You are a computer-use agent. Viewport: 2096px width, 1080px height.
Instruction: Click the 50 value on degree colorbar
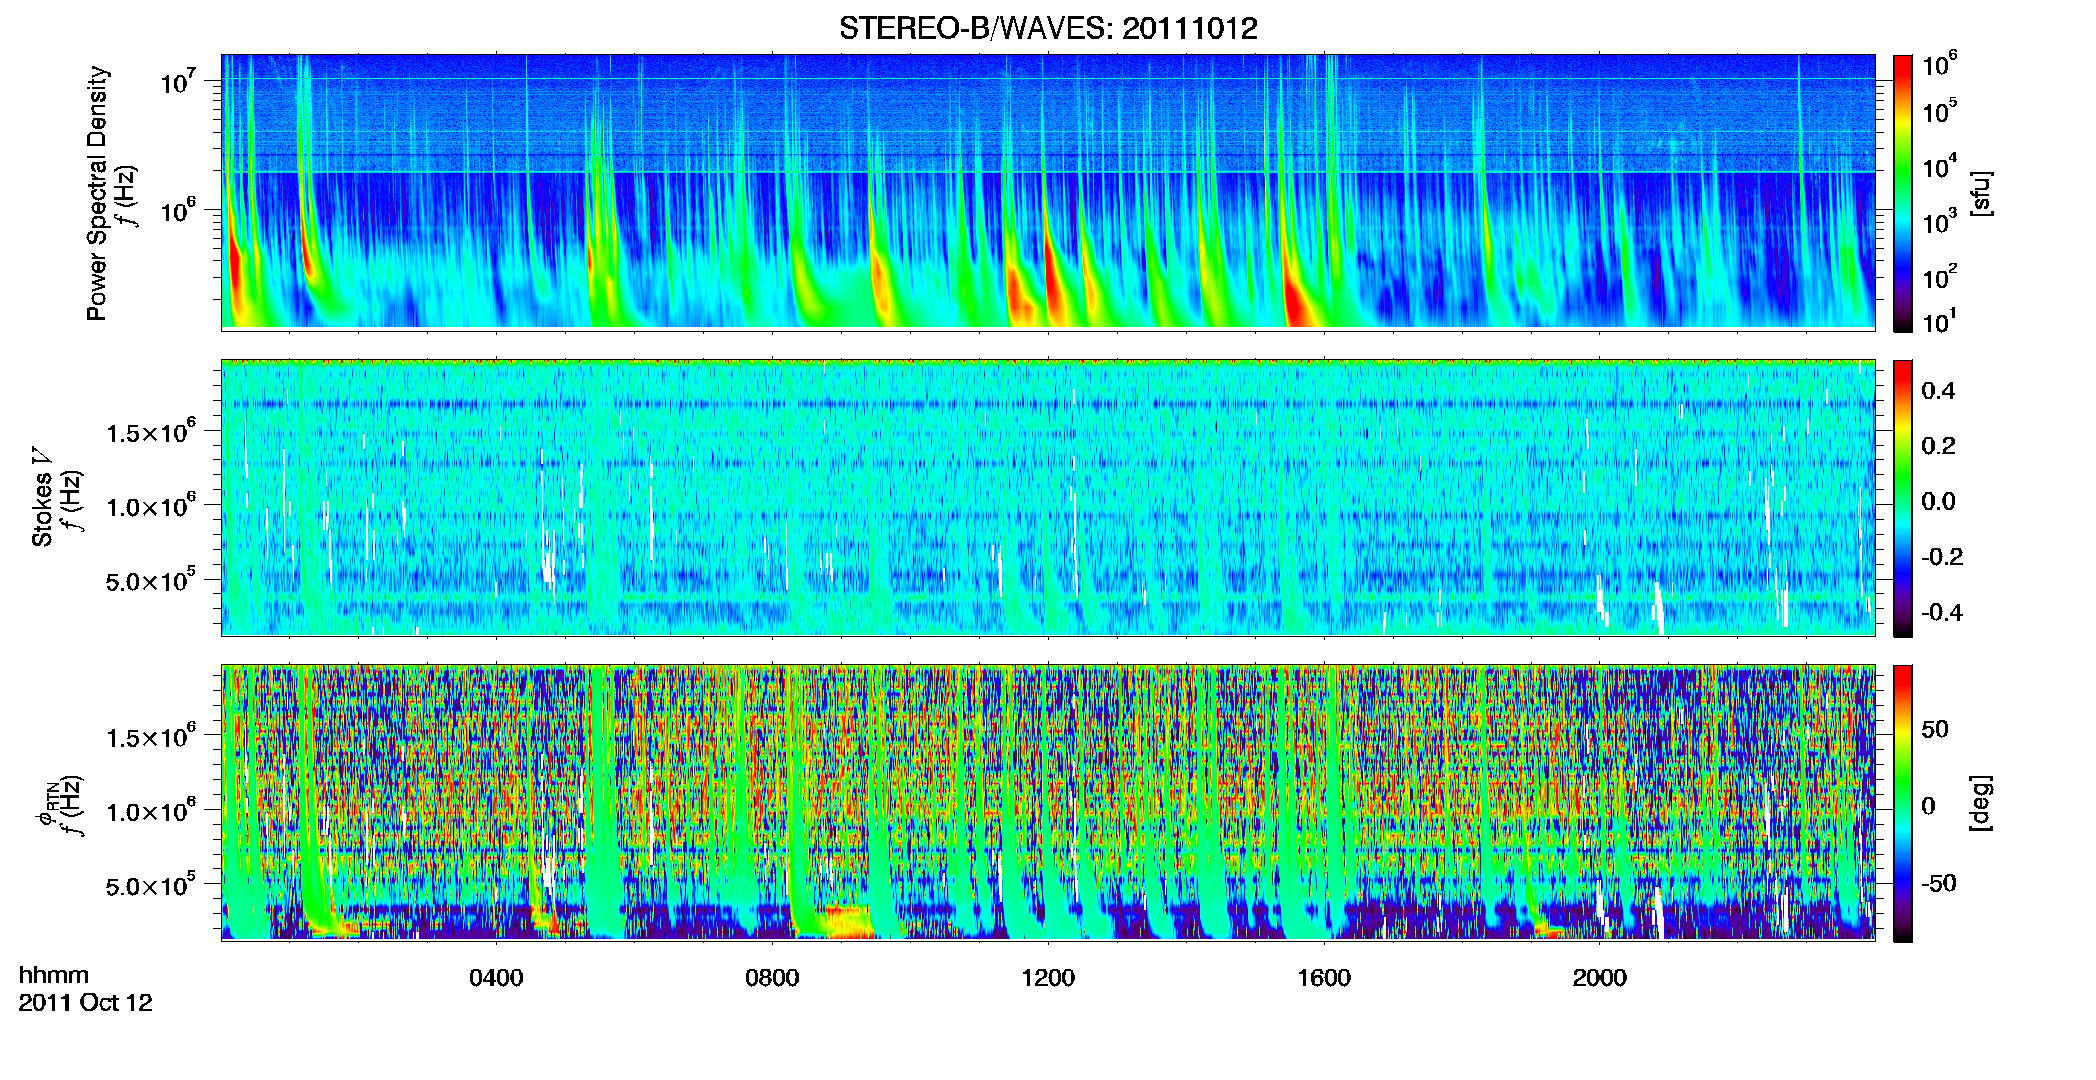[1935, 729]
